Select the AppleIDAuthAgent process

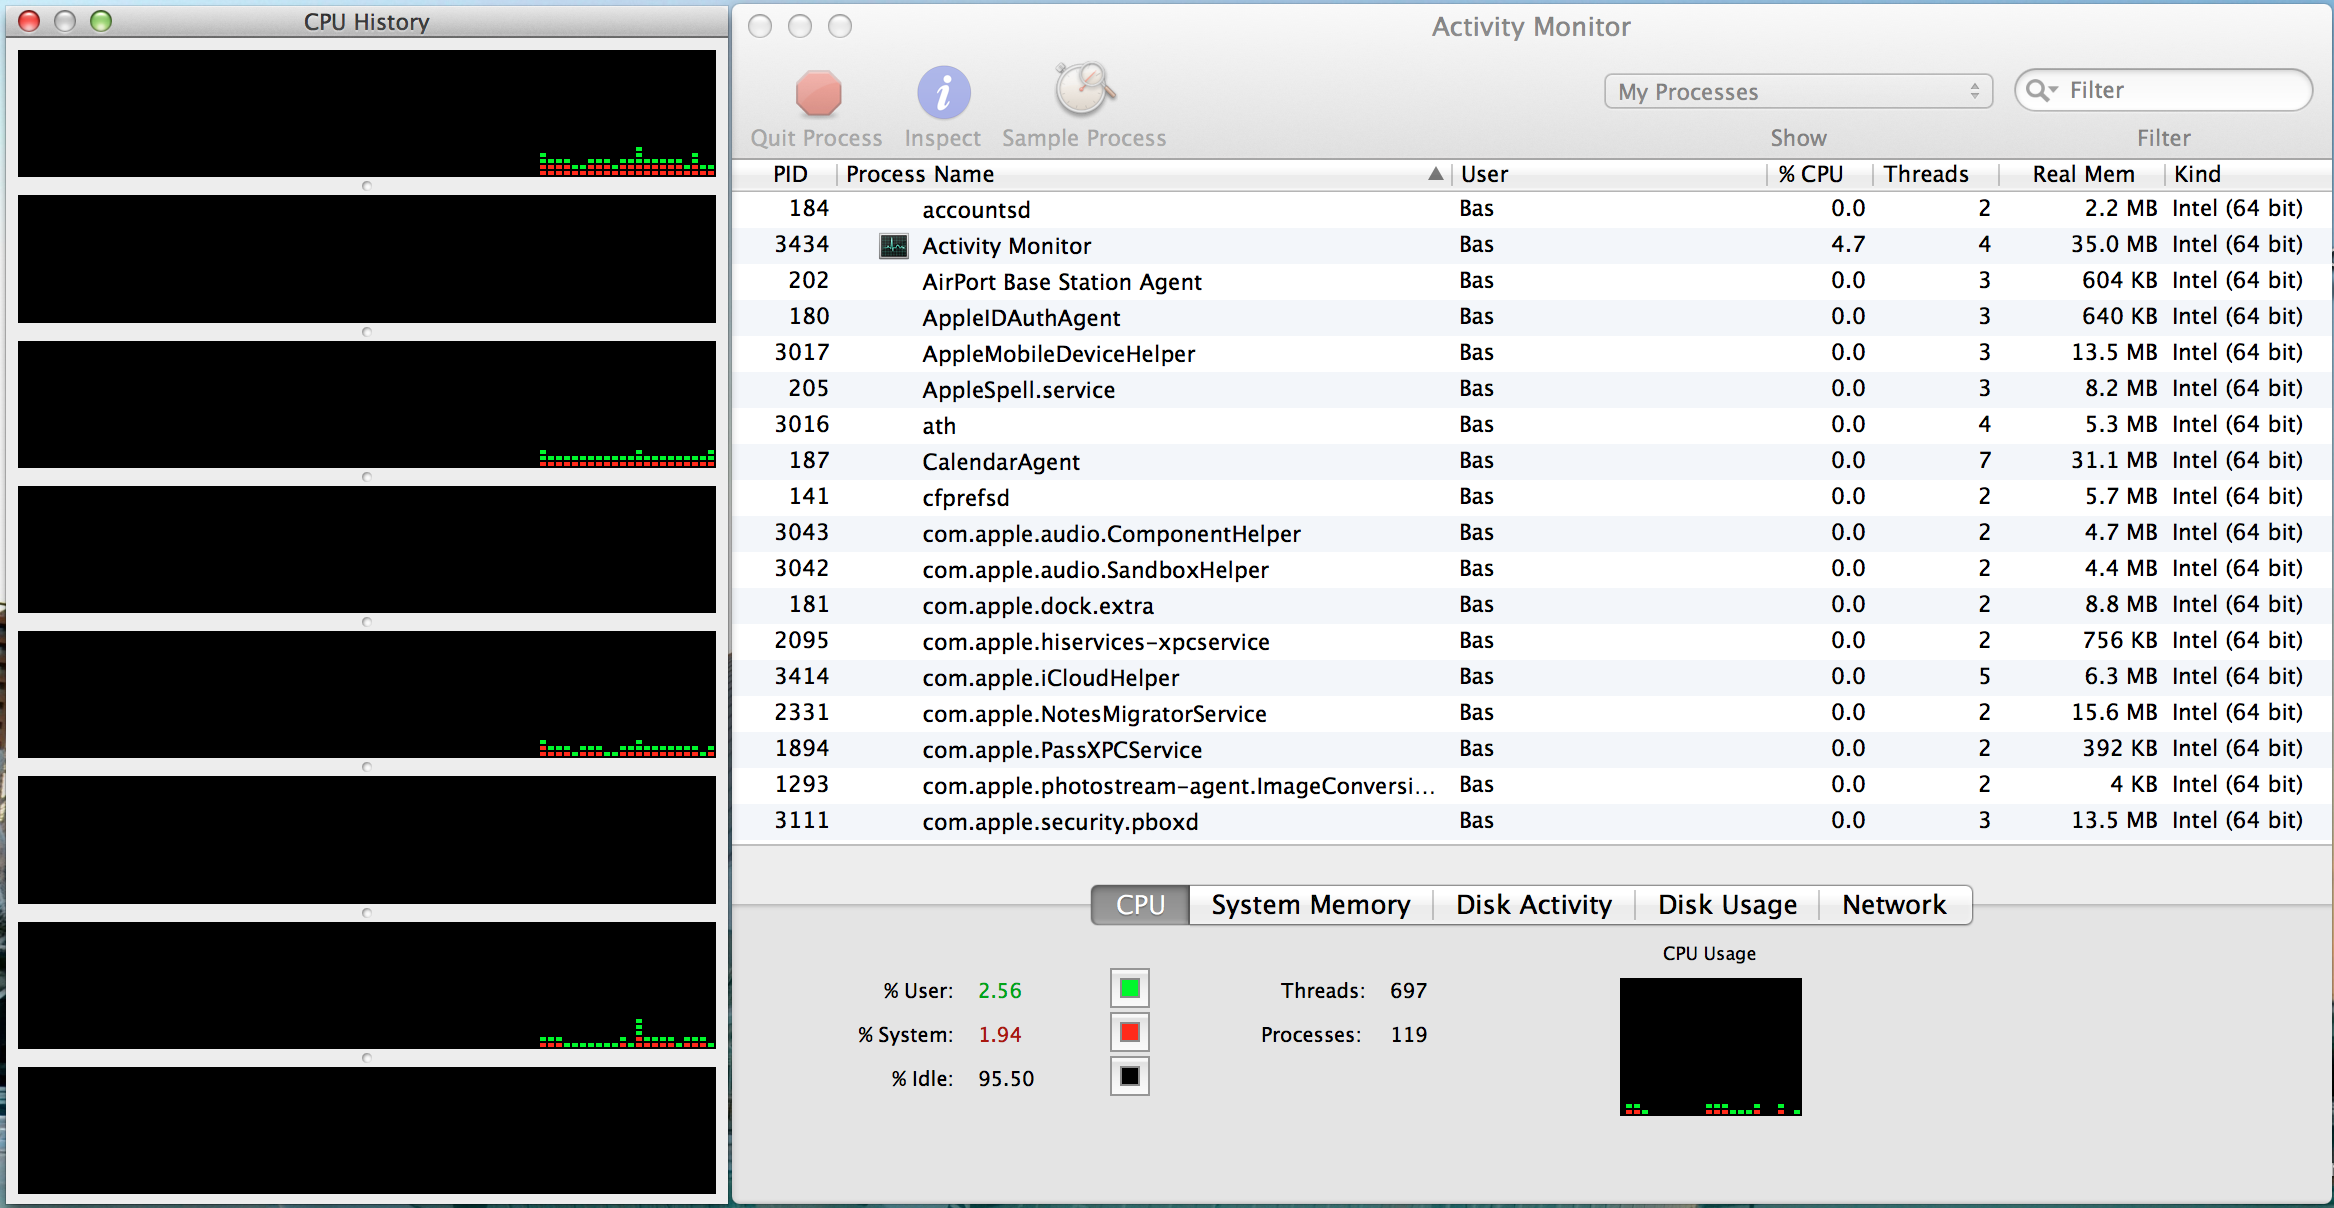[x=1532, y=317]
